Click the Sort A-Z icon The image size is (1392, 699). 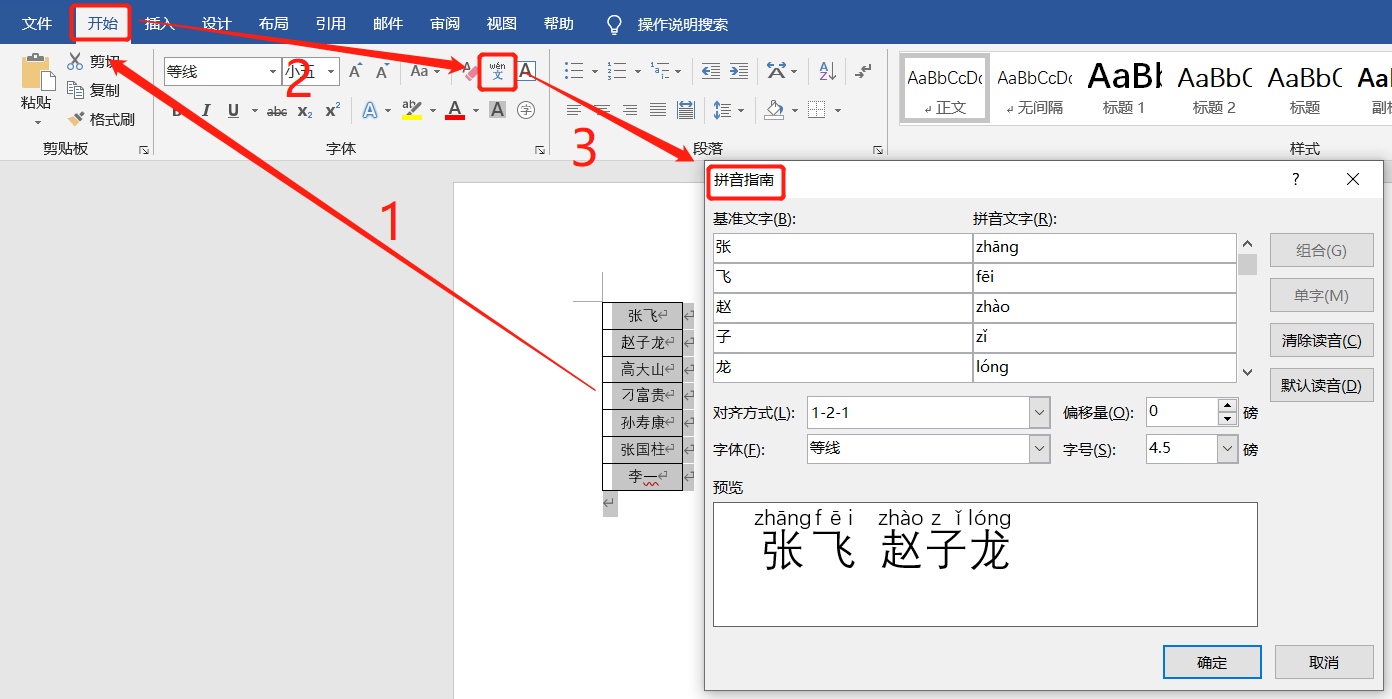point(828,71)
